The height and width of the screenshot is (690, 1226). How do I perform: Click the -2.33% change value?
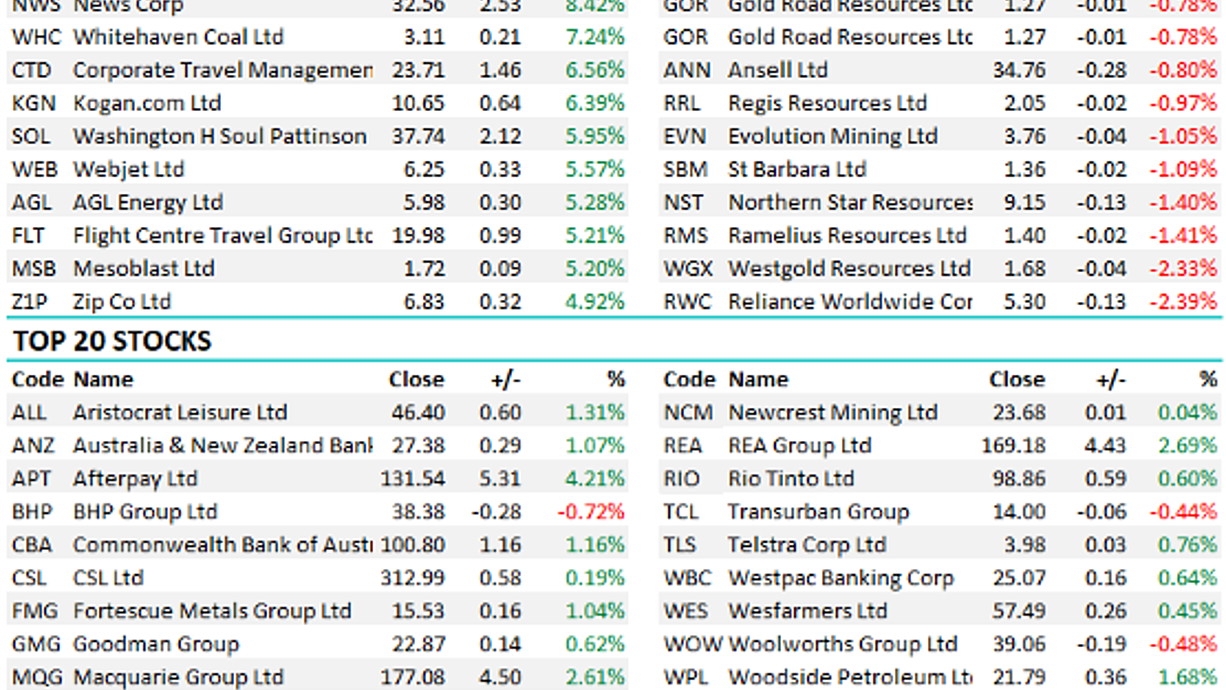[1184, 268]
